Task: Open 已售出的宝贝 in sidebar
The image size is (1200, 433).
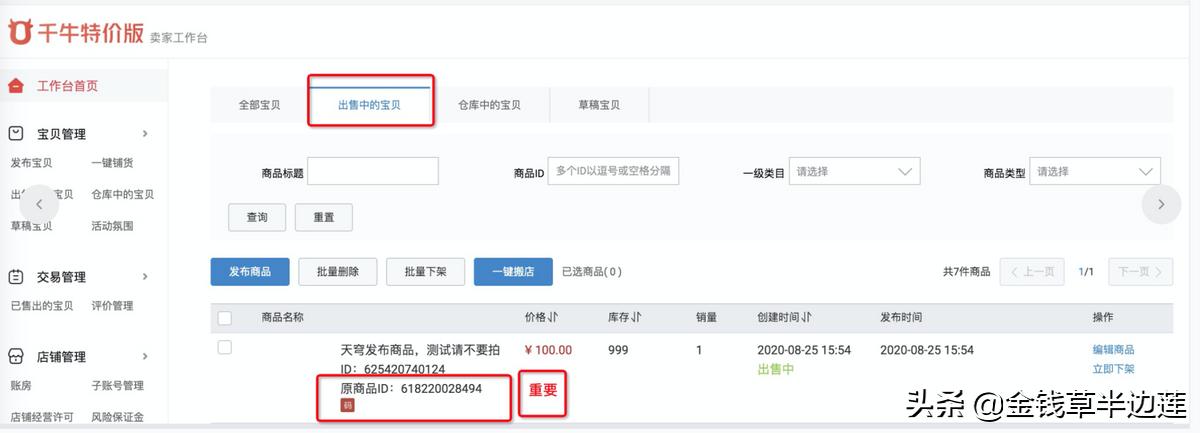Action: tap(42, 306)
